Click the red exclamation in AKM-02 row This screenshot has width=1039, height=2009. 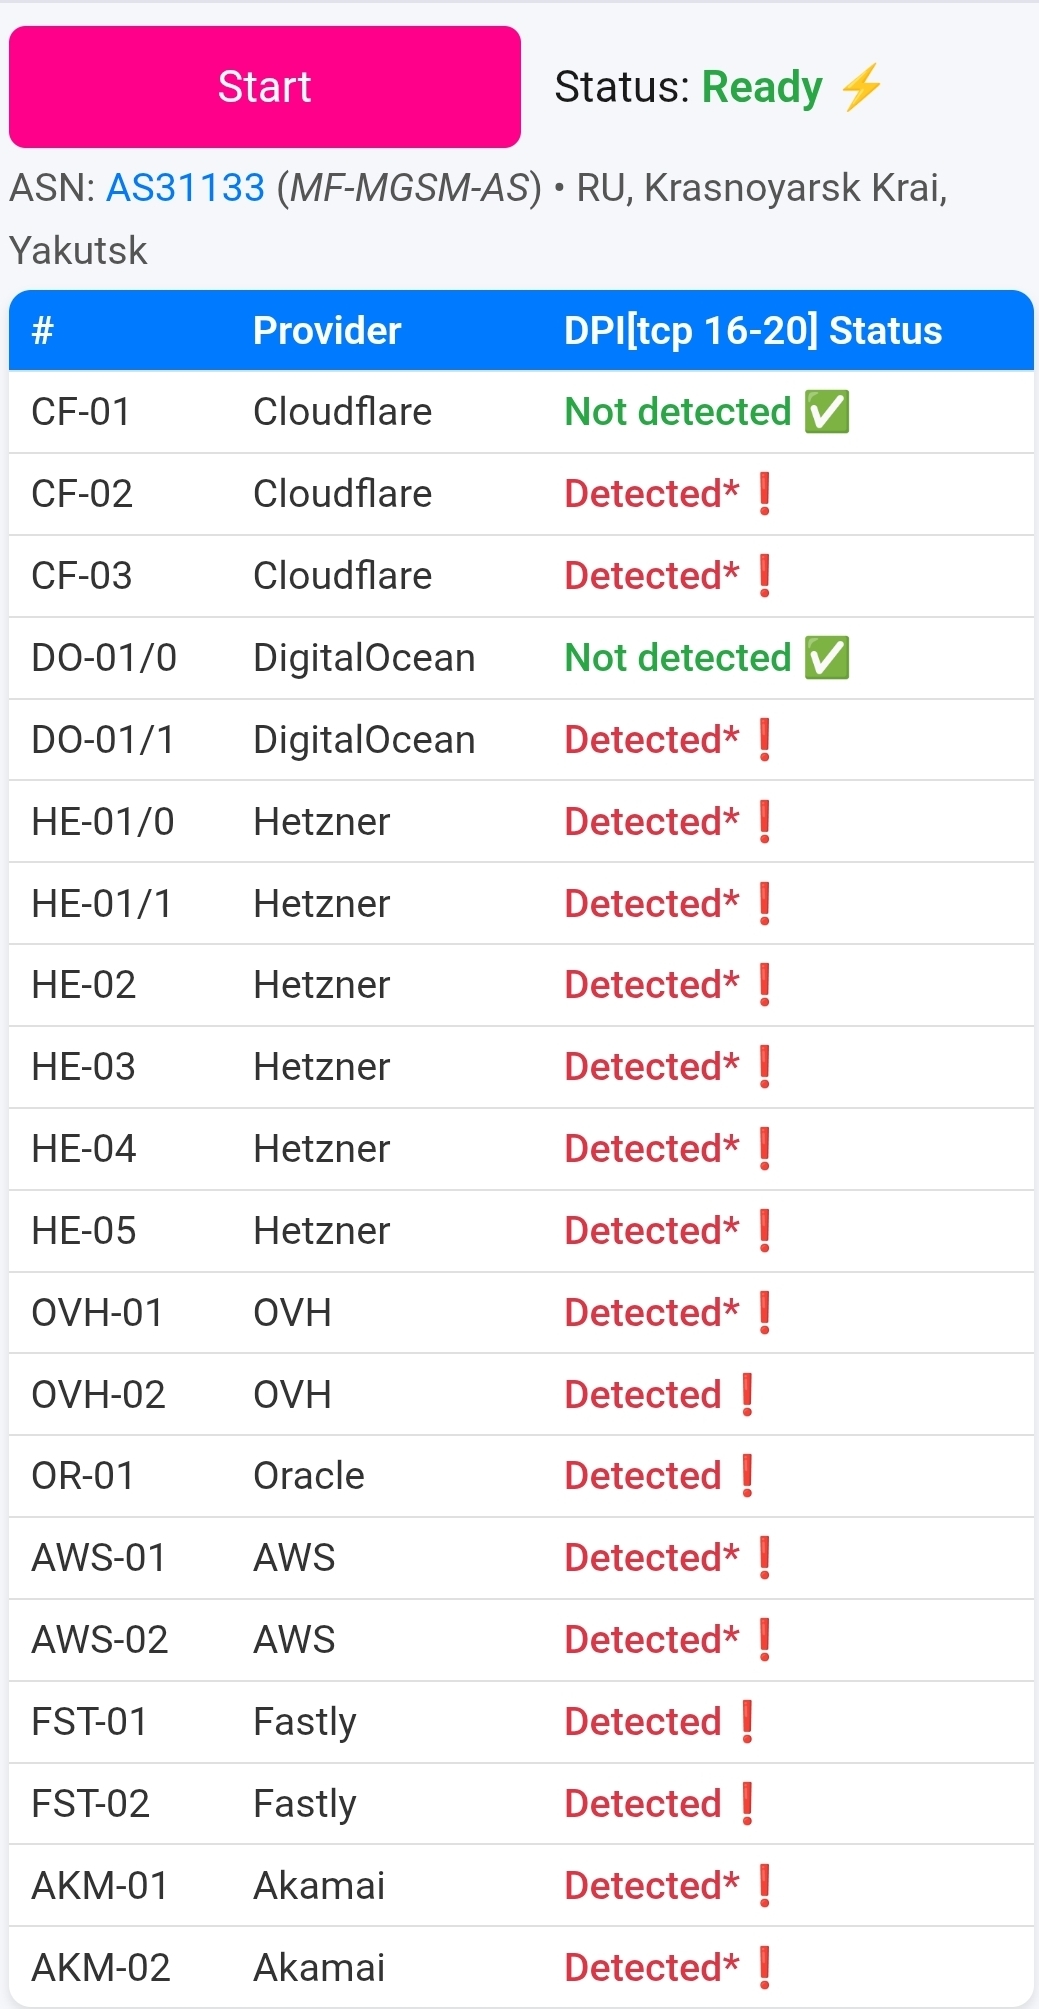click(x=765, y=1968)
